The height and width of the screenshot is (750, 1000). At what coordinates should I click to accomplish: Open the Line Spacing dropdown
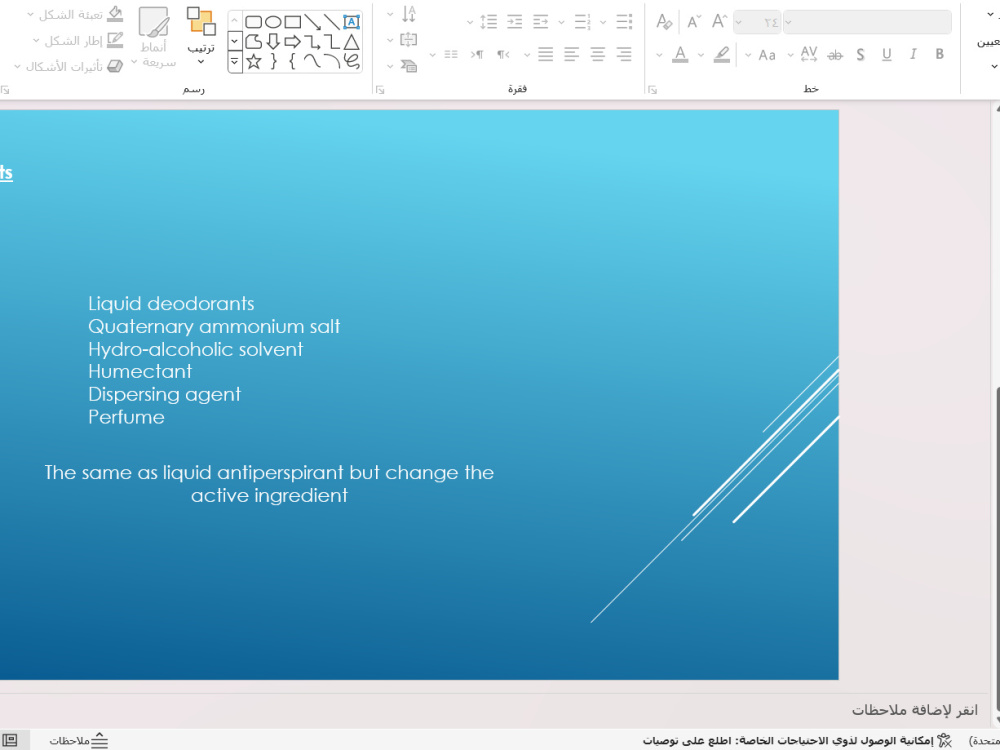point(483,22)
